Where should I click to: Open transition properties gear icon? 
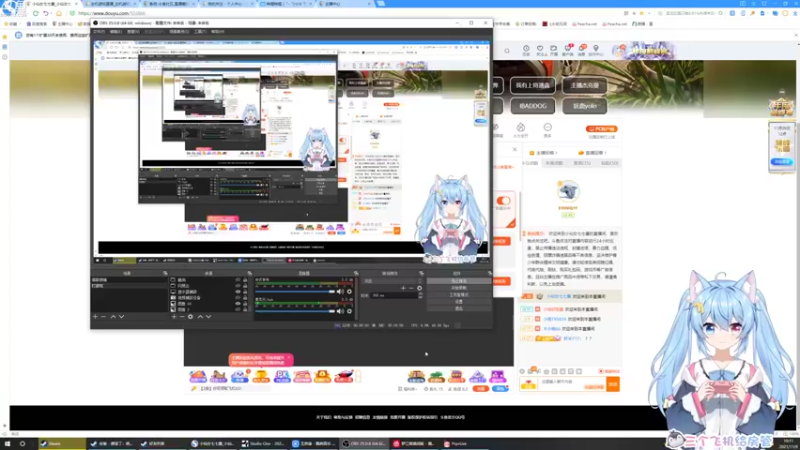point(419,288)
